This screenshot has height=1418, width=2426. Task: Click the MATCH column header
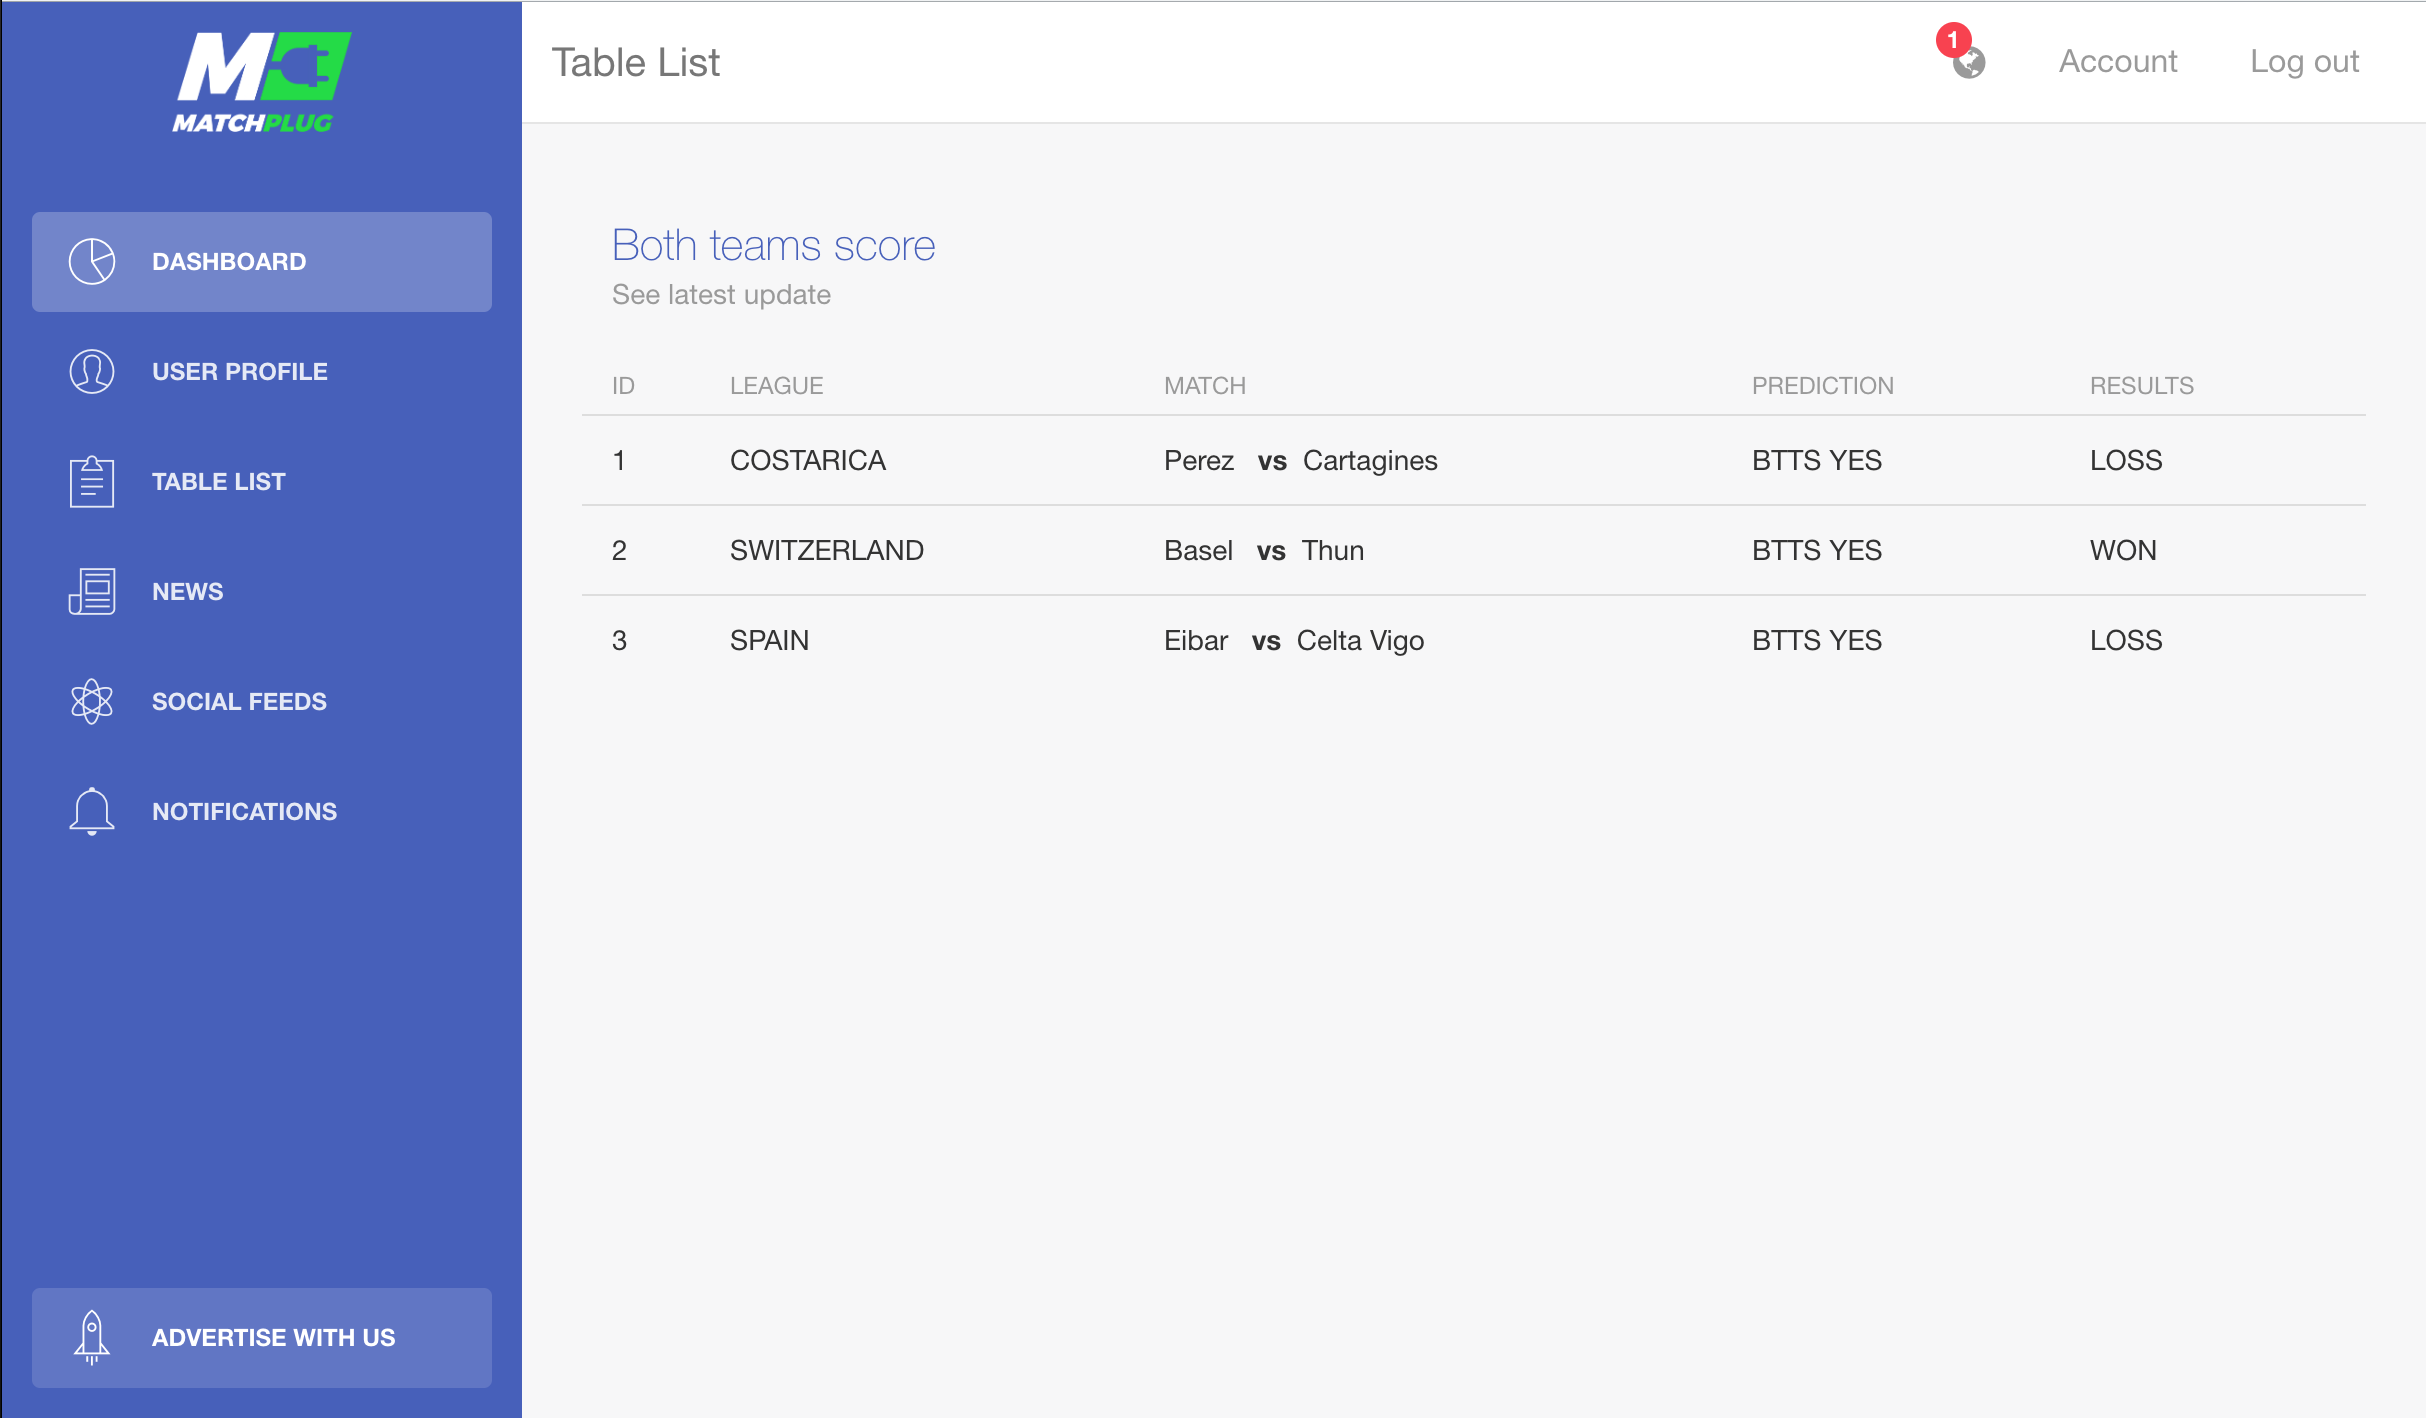click(x=1204, y=385)
